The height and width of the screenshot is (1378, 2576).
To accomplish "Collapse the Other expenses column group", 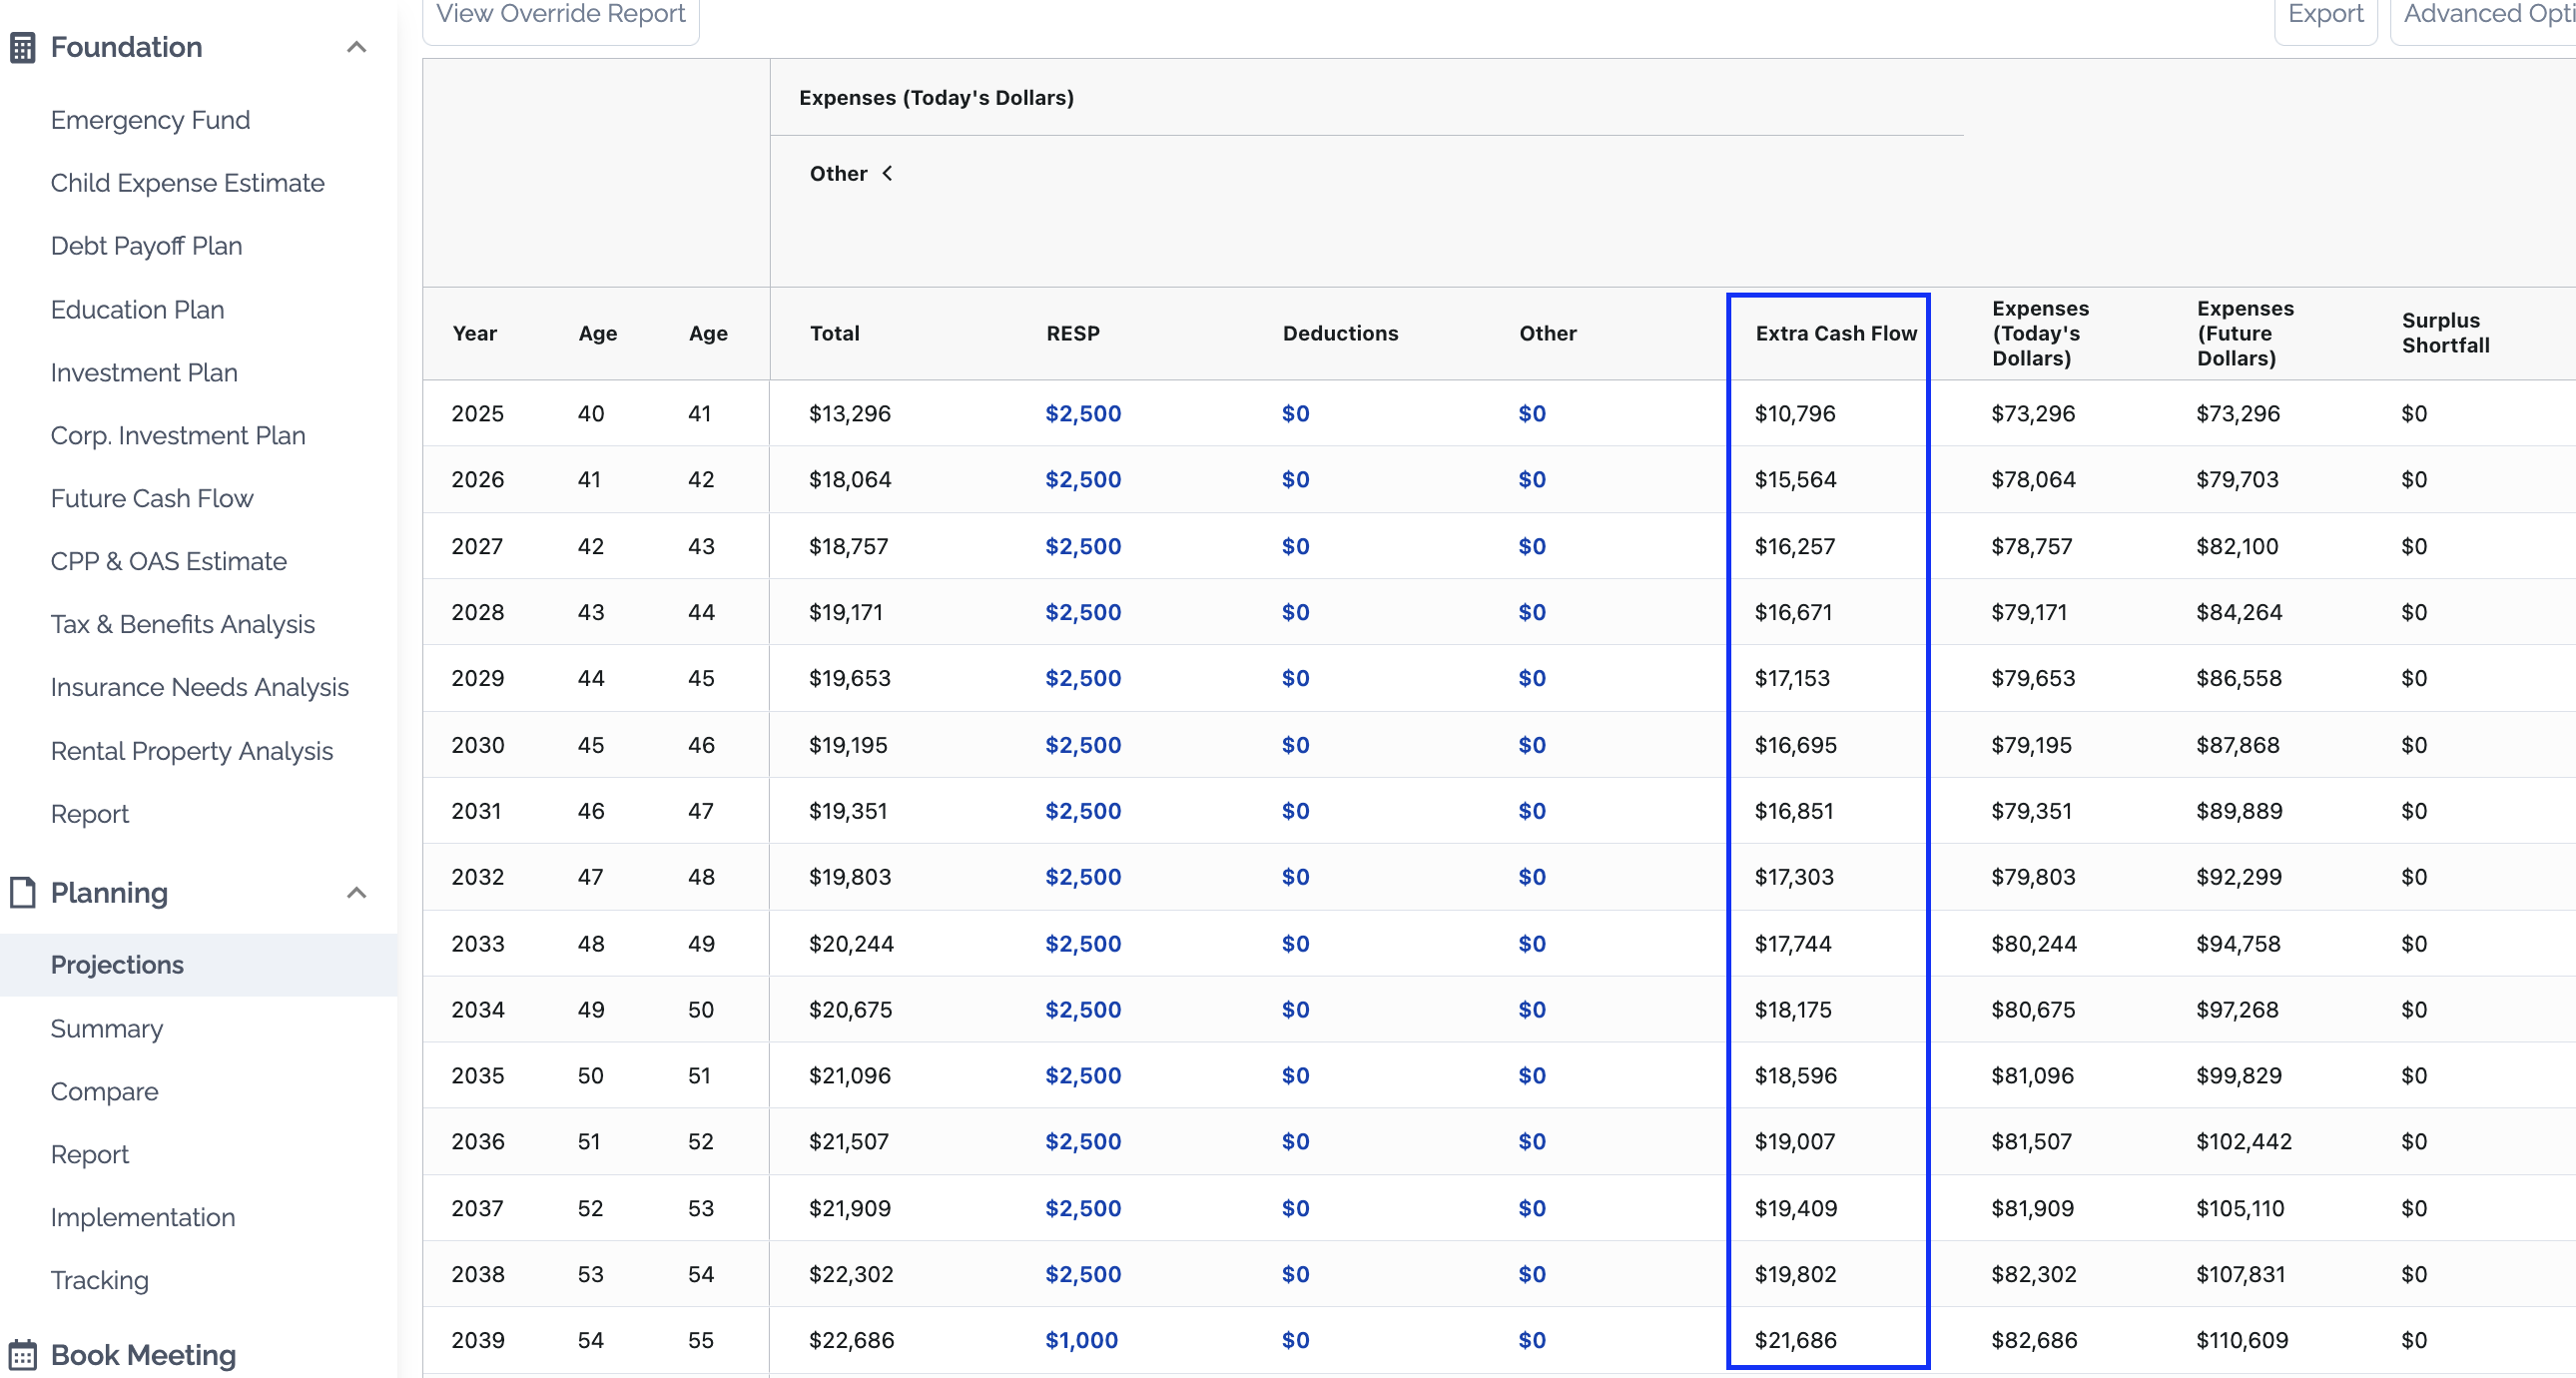I will click(887, 174).
